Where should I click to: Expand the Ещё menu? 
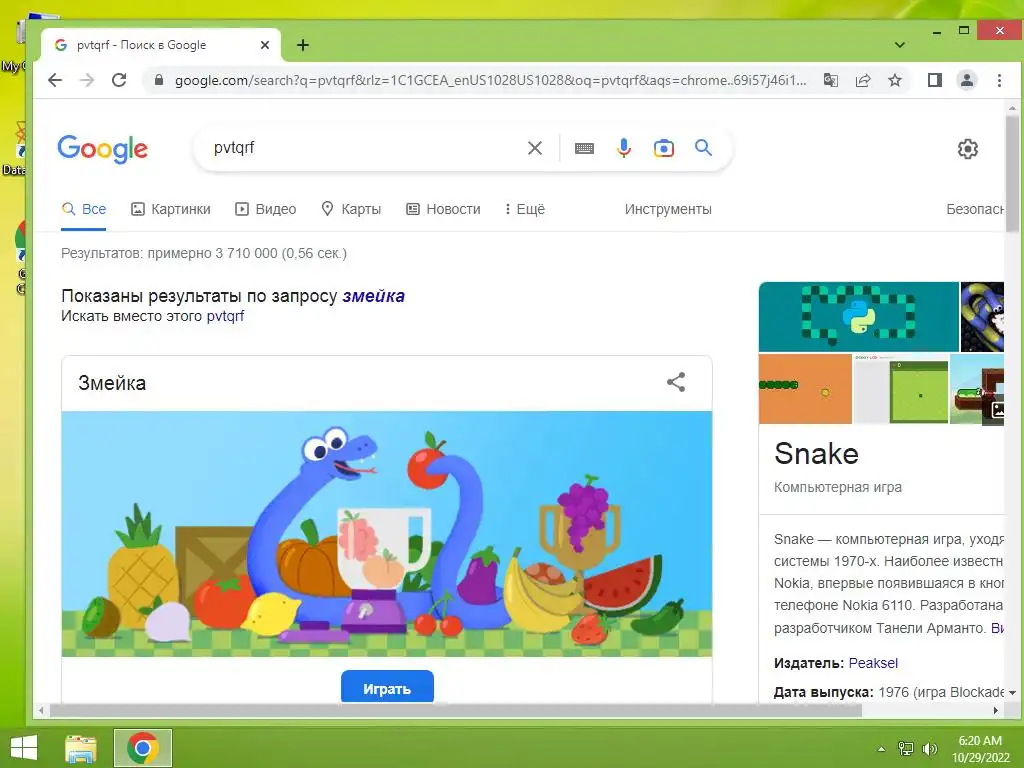click(x=524, y=210)
